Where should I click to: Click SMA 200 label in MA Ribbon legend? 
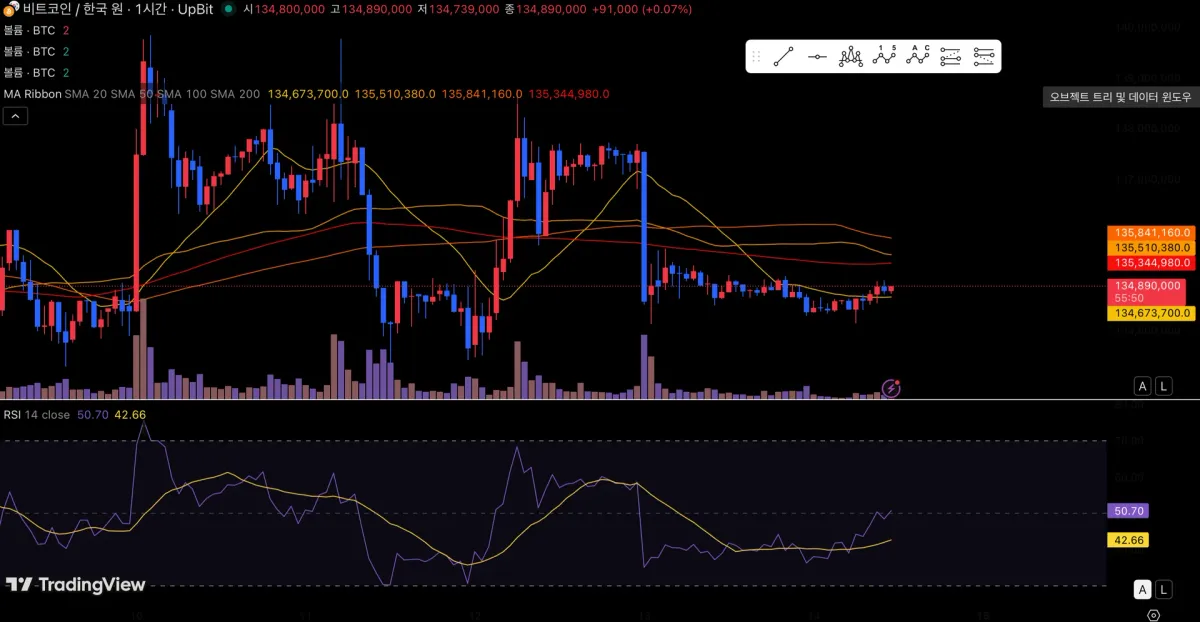click(x=236, y=94)
